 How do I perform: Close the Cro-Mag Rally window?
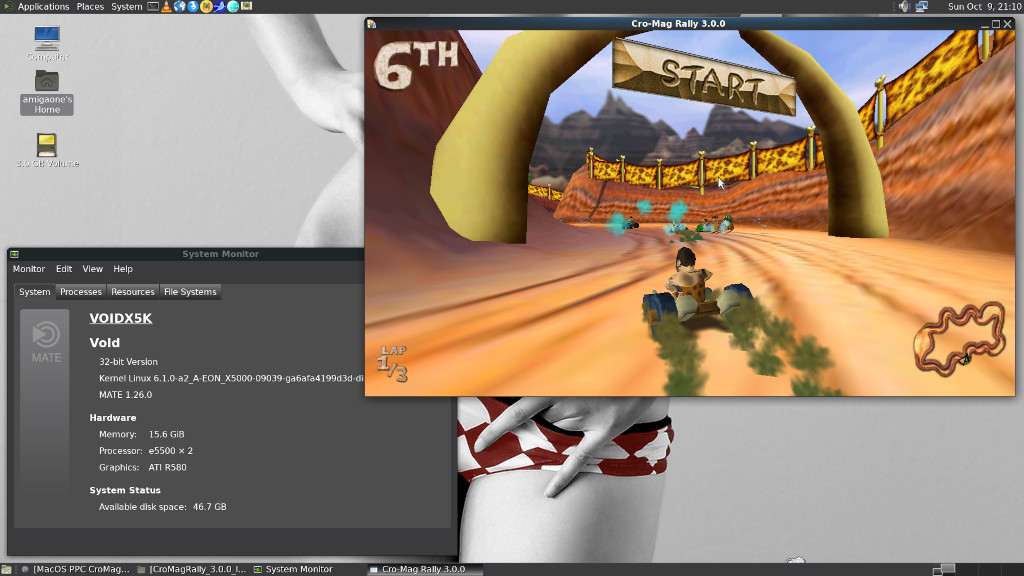[1008, 24]
